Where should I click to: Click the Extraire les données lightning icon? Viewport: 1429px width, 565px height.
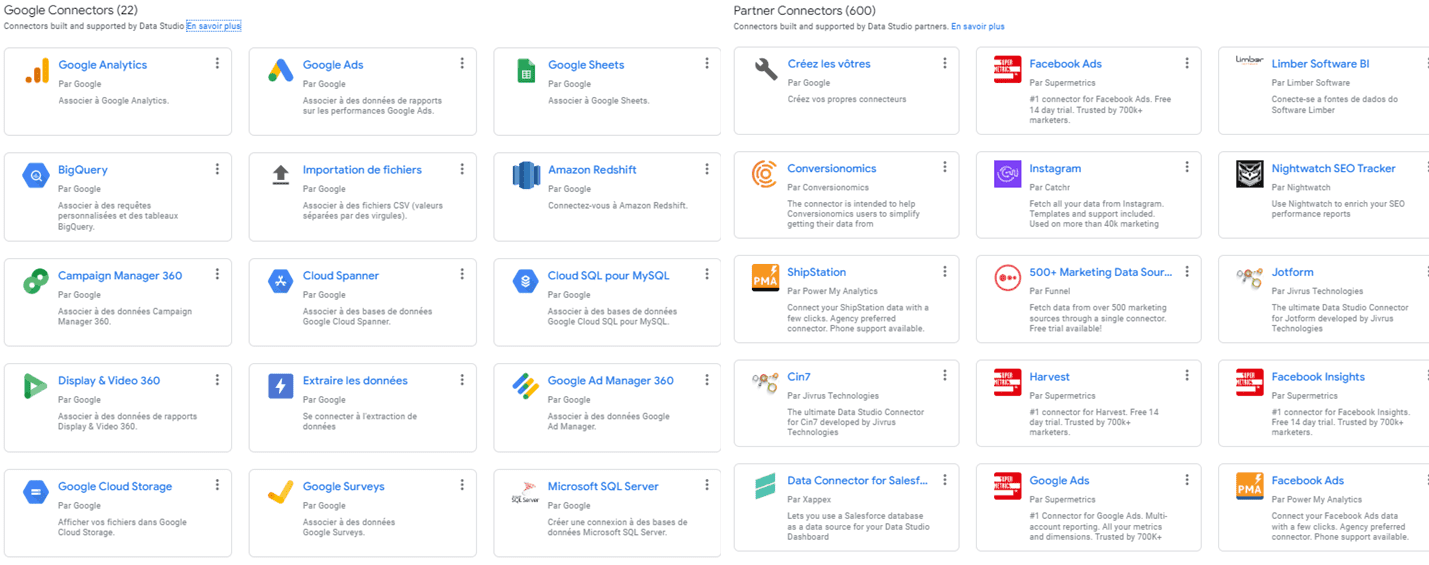tap(280, 387)
